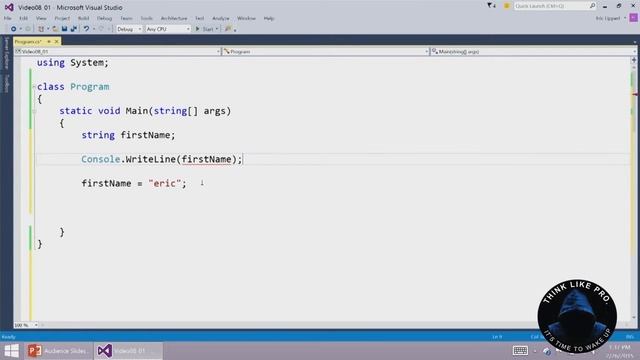
Task: Open the Test menu
Action: [x=199, y=18]
